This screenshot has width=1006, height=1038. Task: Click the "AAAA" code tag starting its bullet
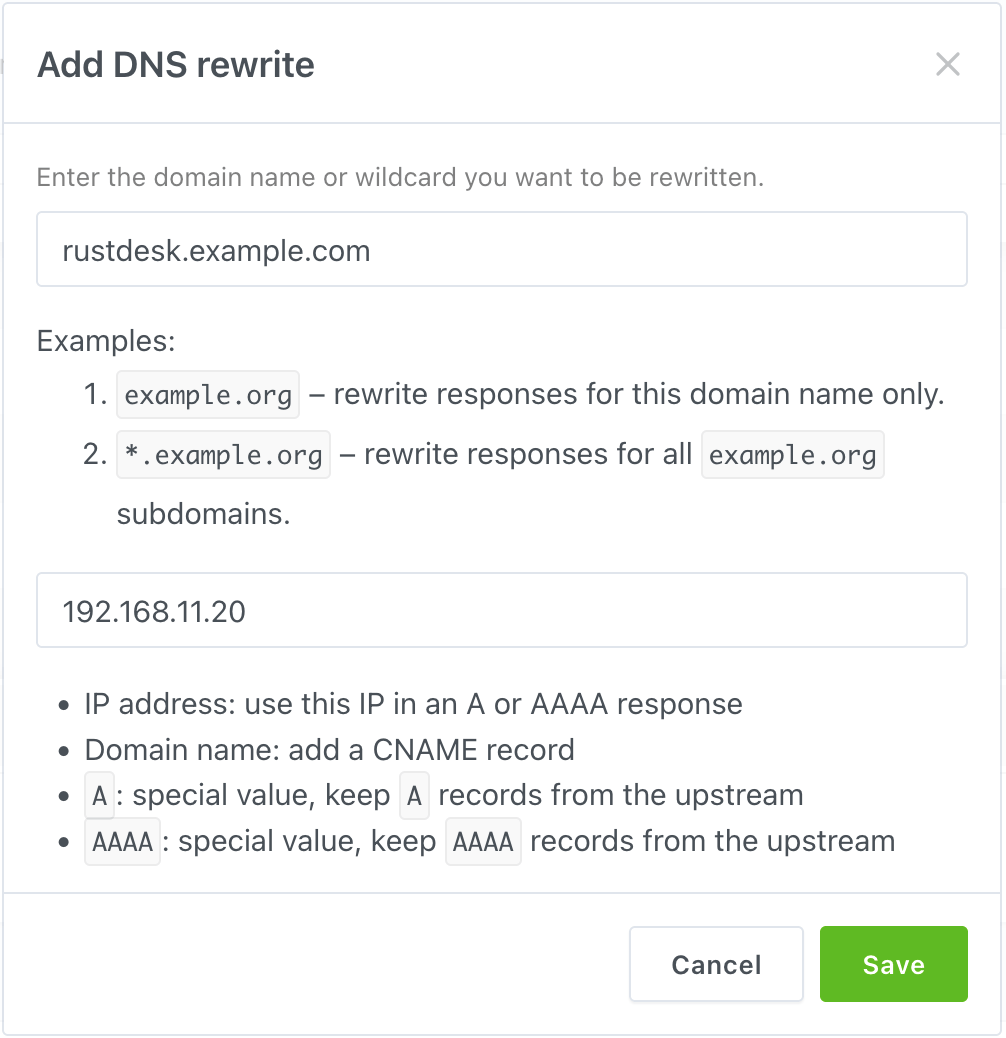(x=122, y=842)
